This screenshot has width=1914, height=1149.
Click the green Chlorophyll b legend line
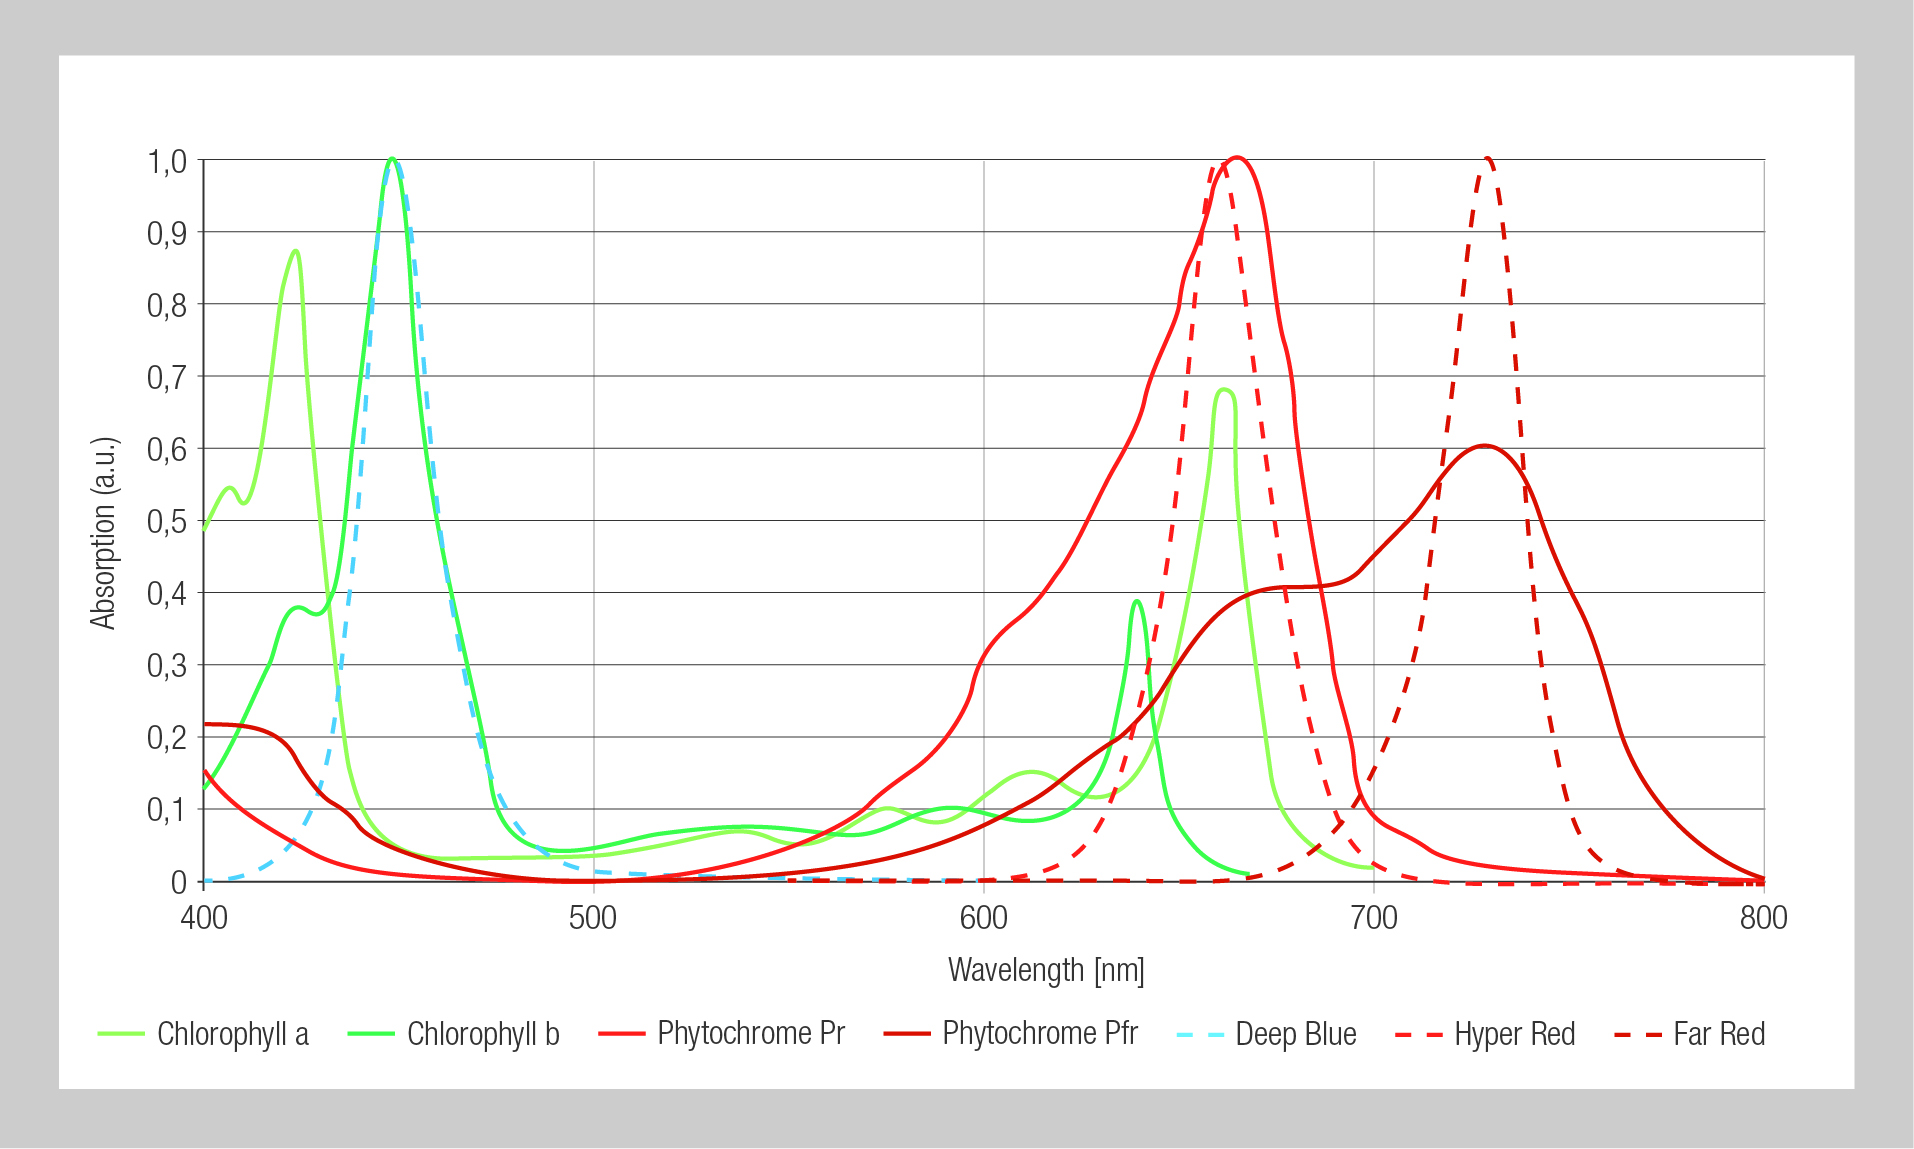tap(371, 1034)
